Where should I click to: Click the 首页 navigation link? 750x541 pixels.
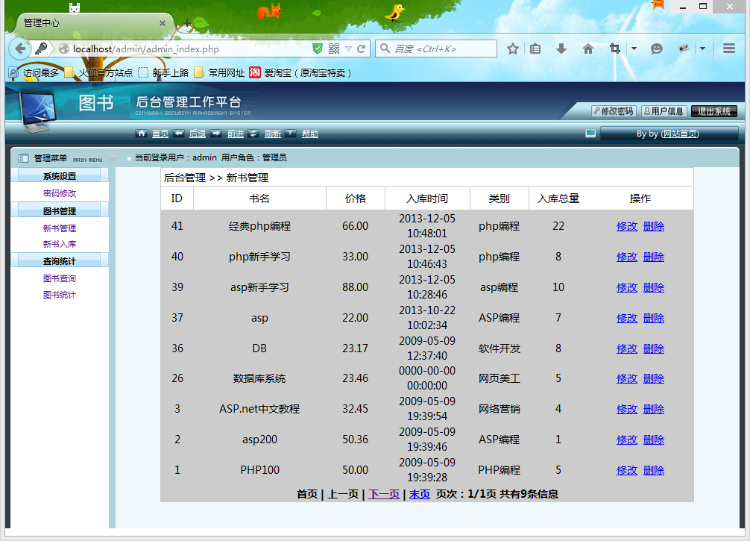(x=160, y=133)
